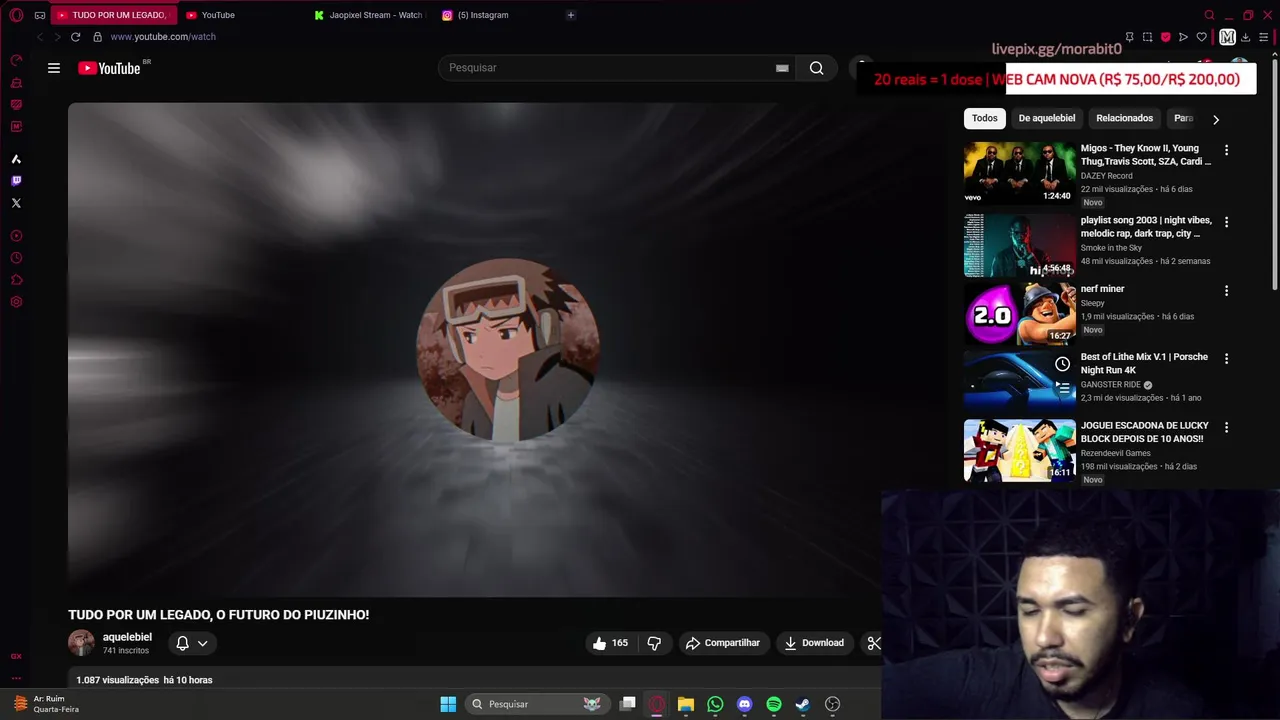This screenshot has width=1280, height=720.
Task: Reload the current page
Action: (x=75, y=37)
